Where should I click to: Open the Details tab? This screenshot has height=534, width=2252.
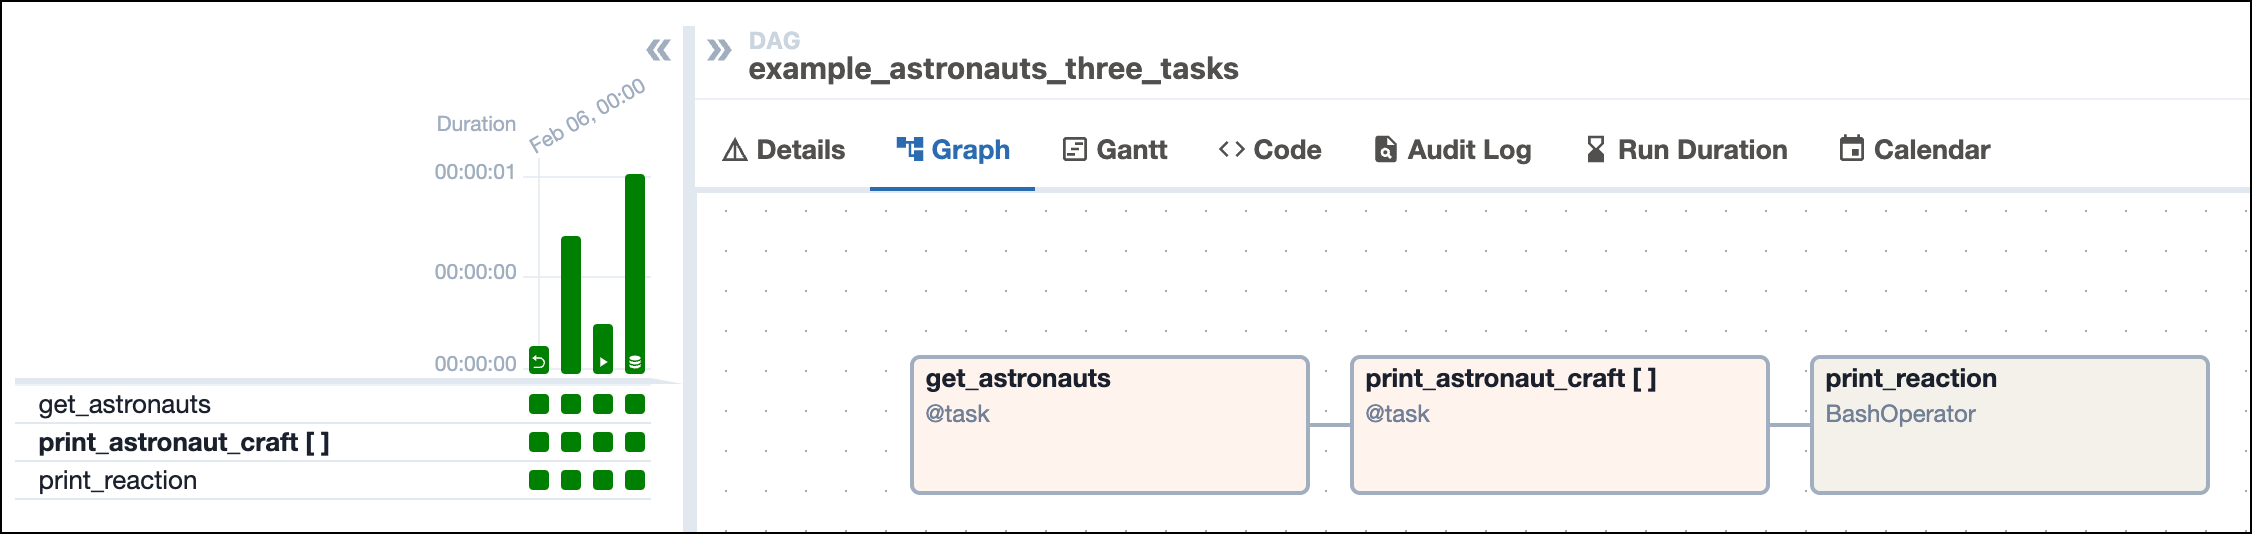(x=784, y=150)
